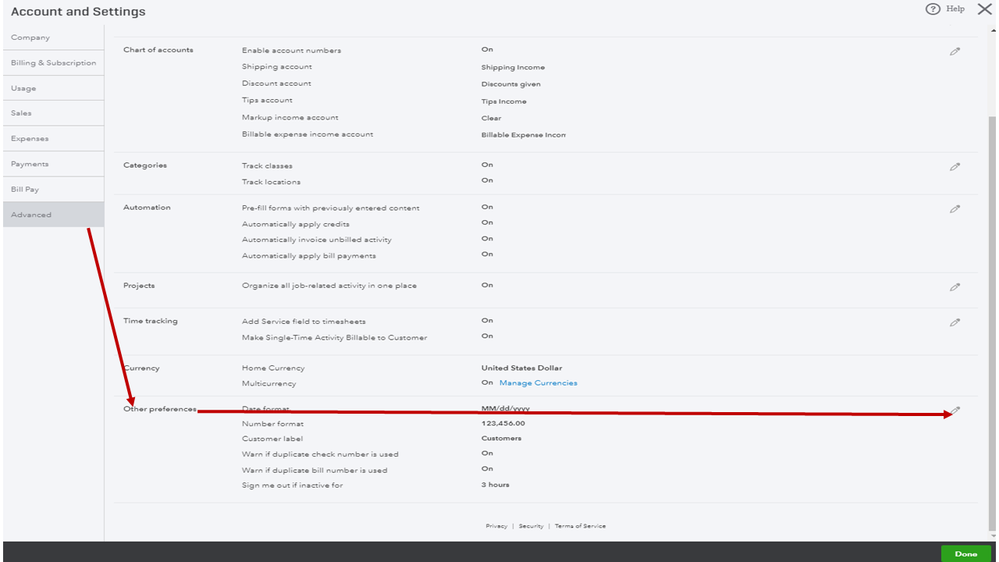The height and width of the screenshot is (562, 999).
Task: Edit the Categories section with pencil icon
Action: (x=955, y=167)
